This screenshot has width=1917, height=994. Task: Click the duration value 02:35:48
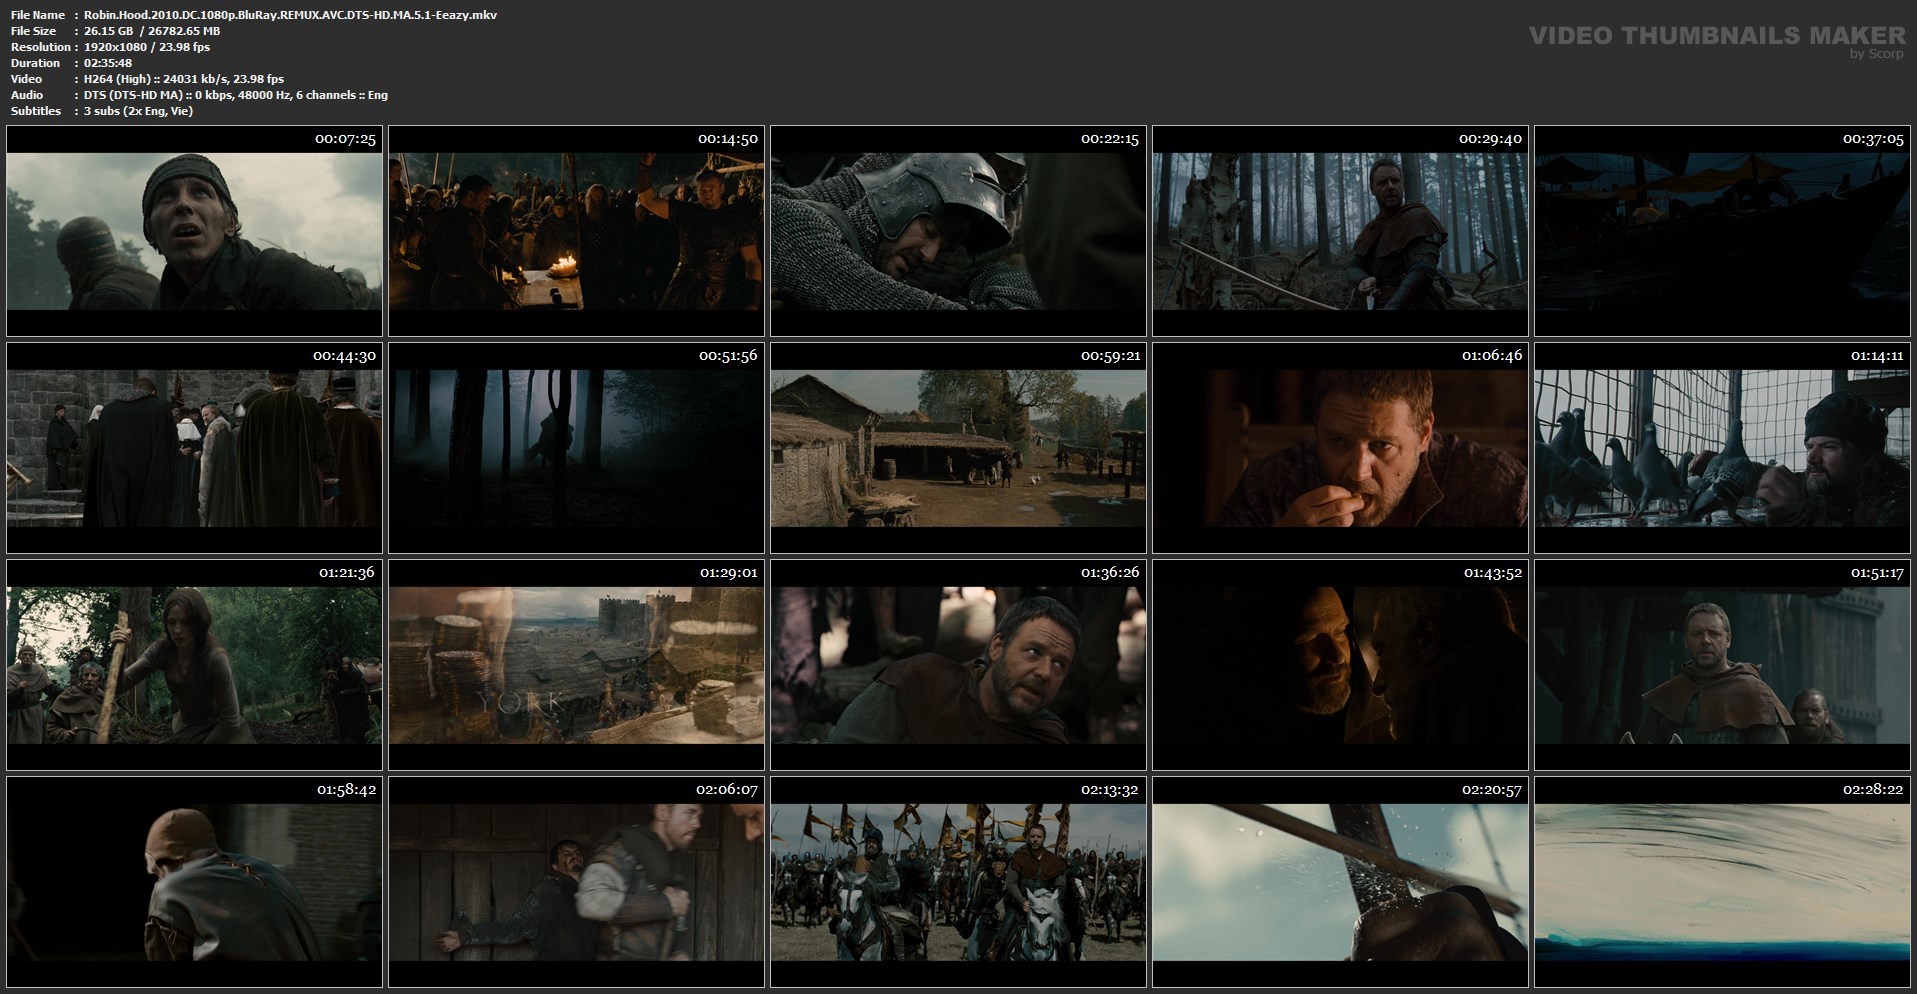pos(108,63)
